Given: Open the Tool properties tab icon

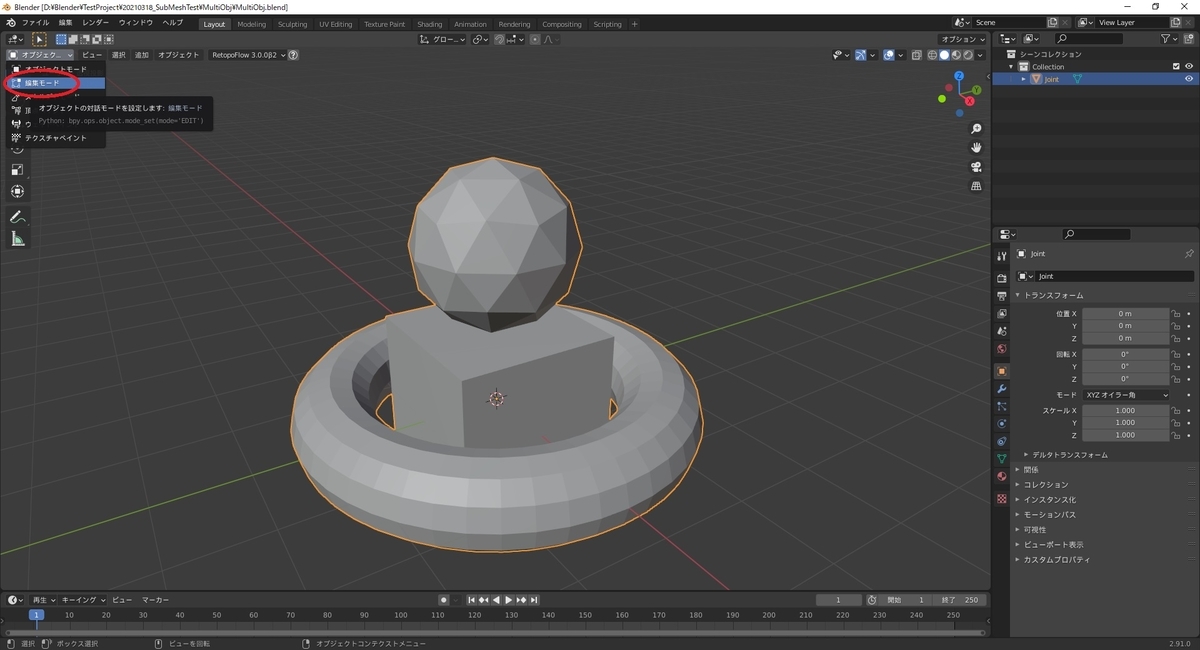Looking at the screenshot, I should [x=1001, y=257].
